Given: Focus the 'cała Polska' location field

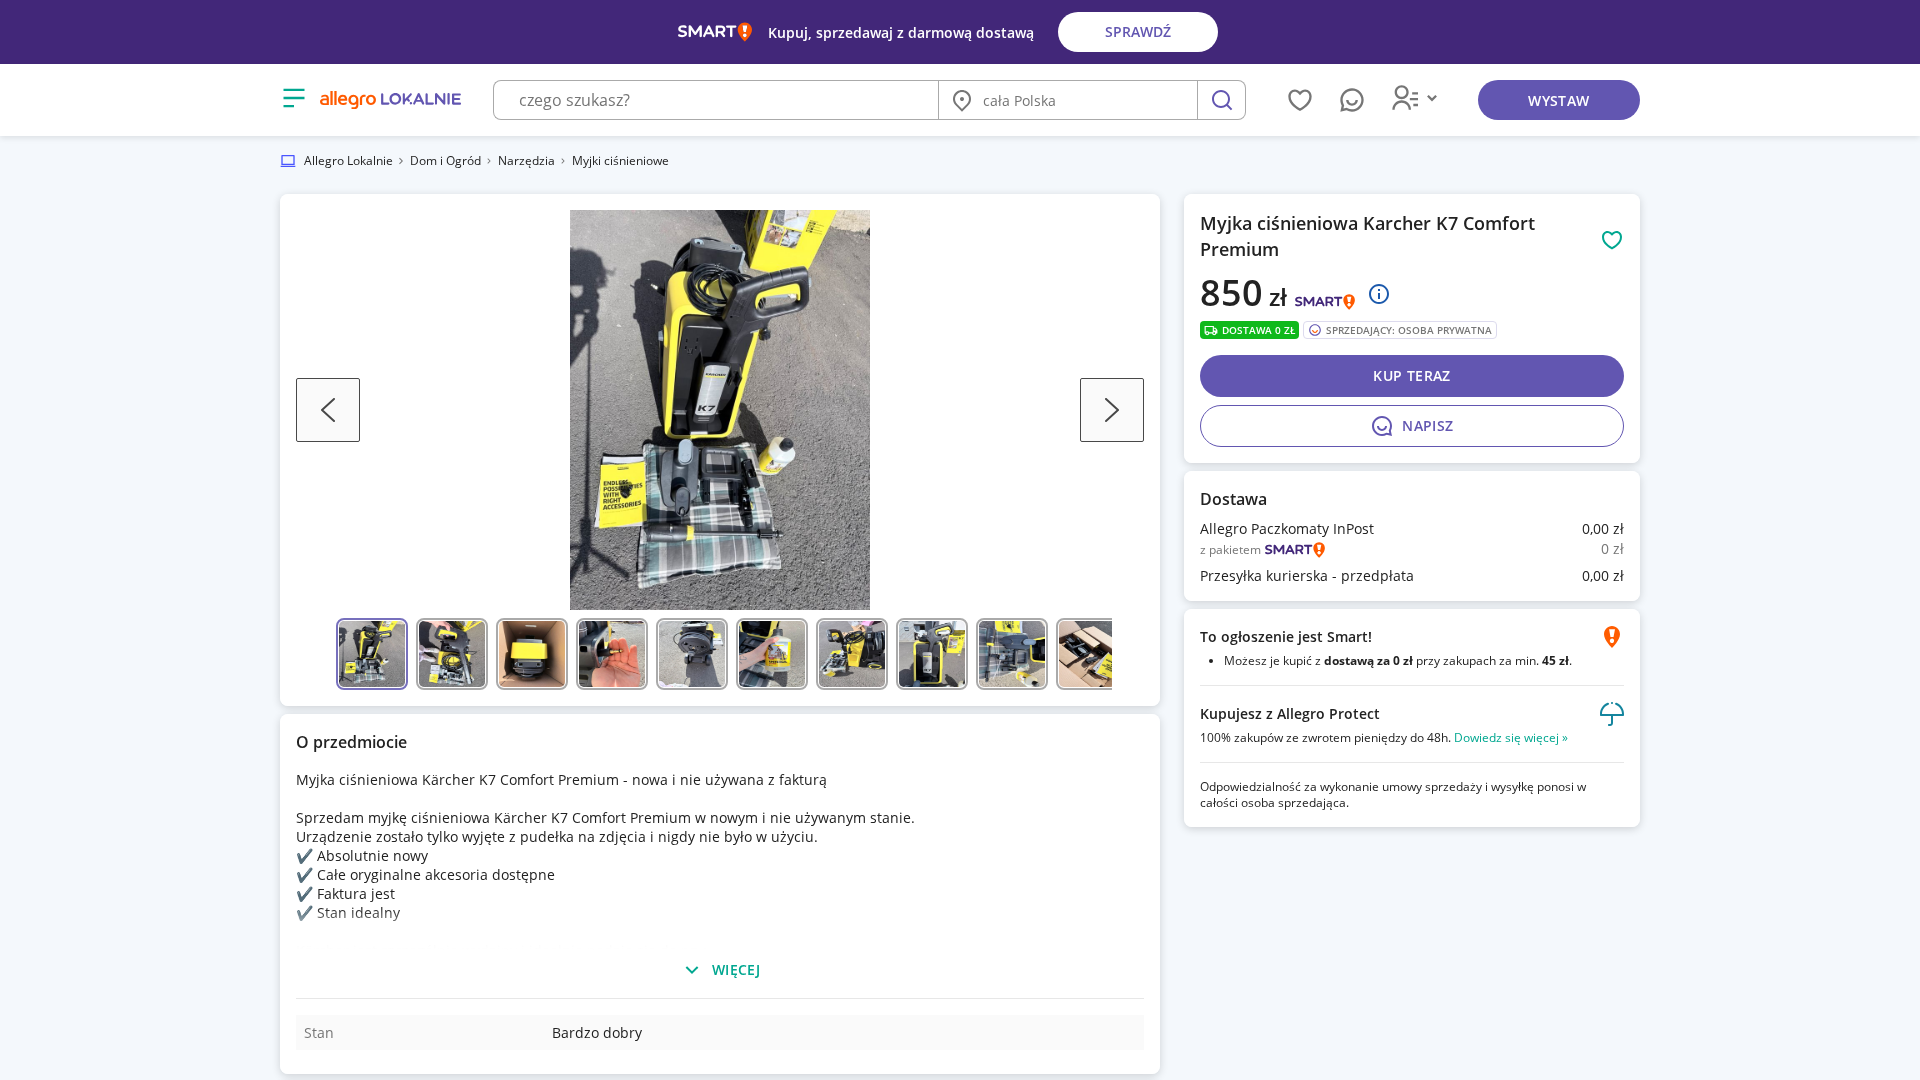Looking at the screenshot, I should [x=1068, y=100].
